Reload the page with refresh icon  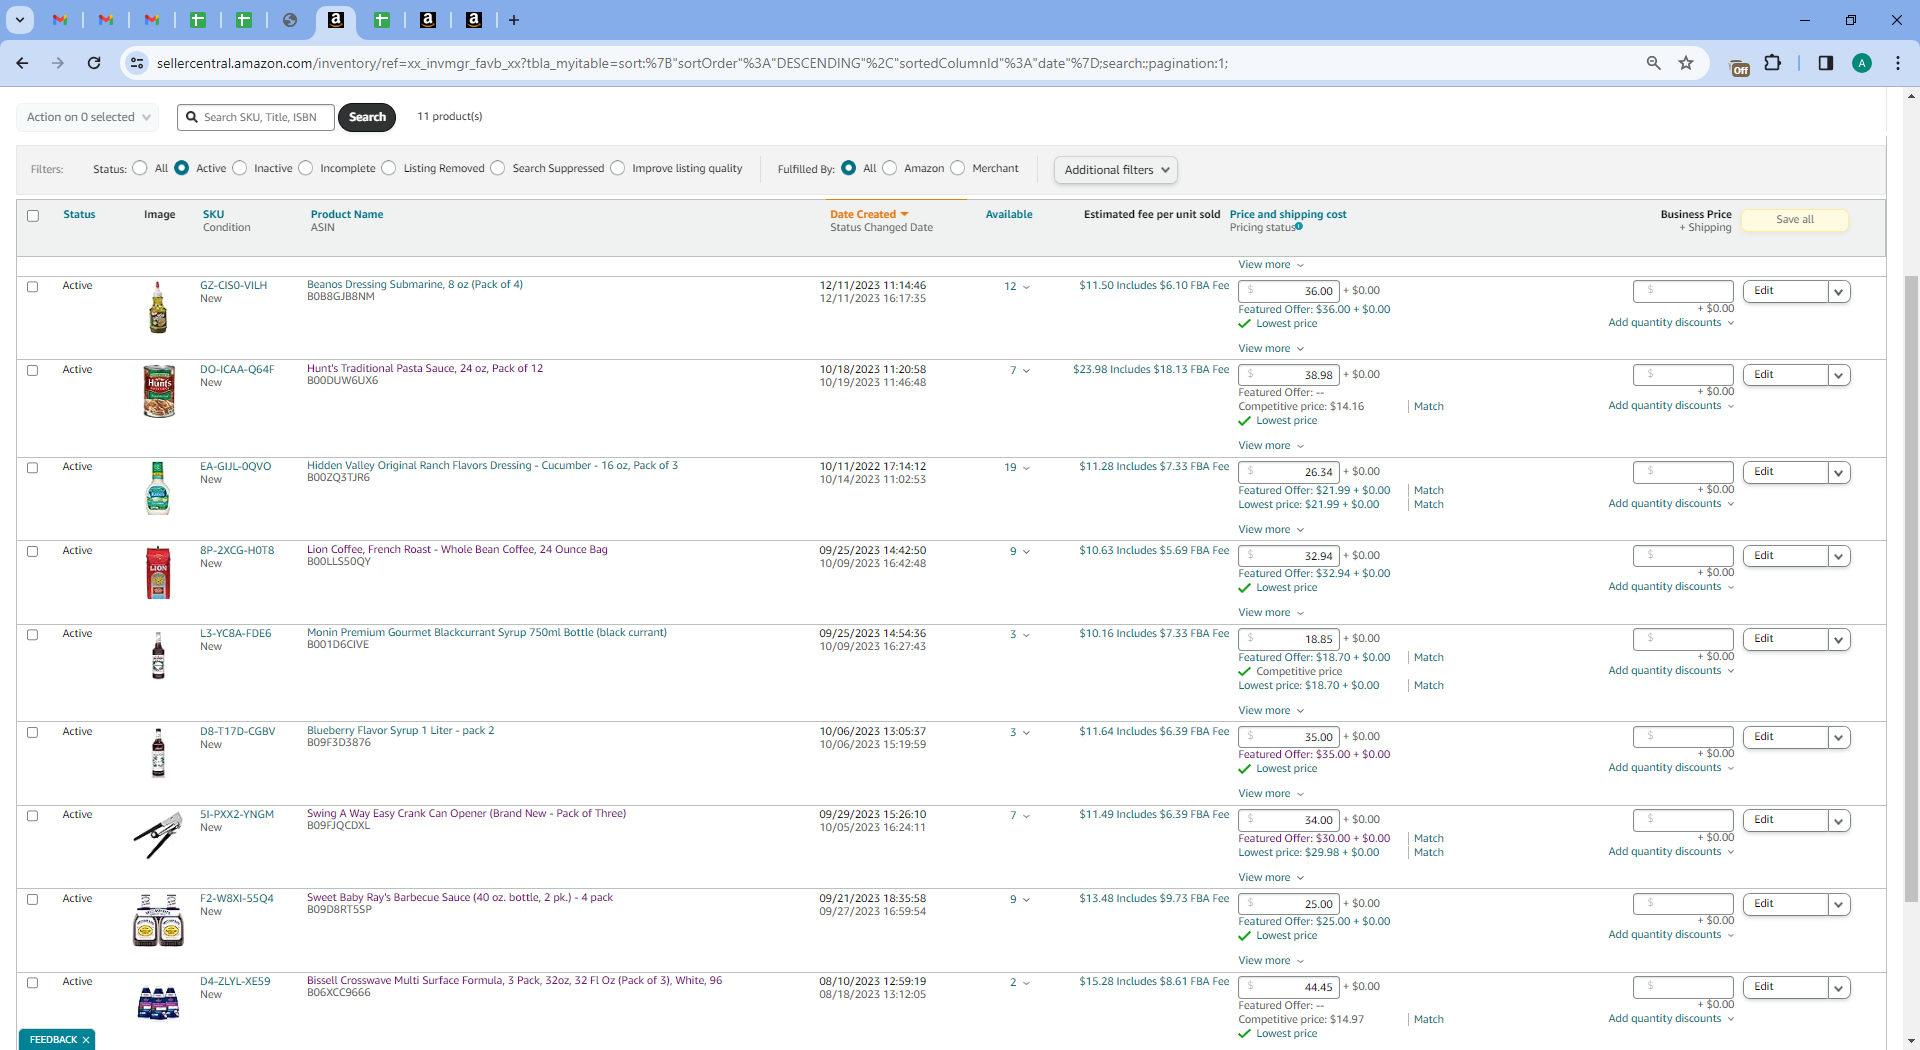click(94, 63)
